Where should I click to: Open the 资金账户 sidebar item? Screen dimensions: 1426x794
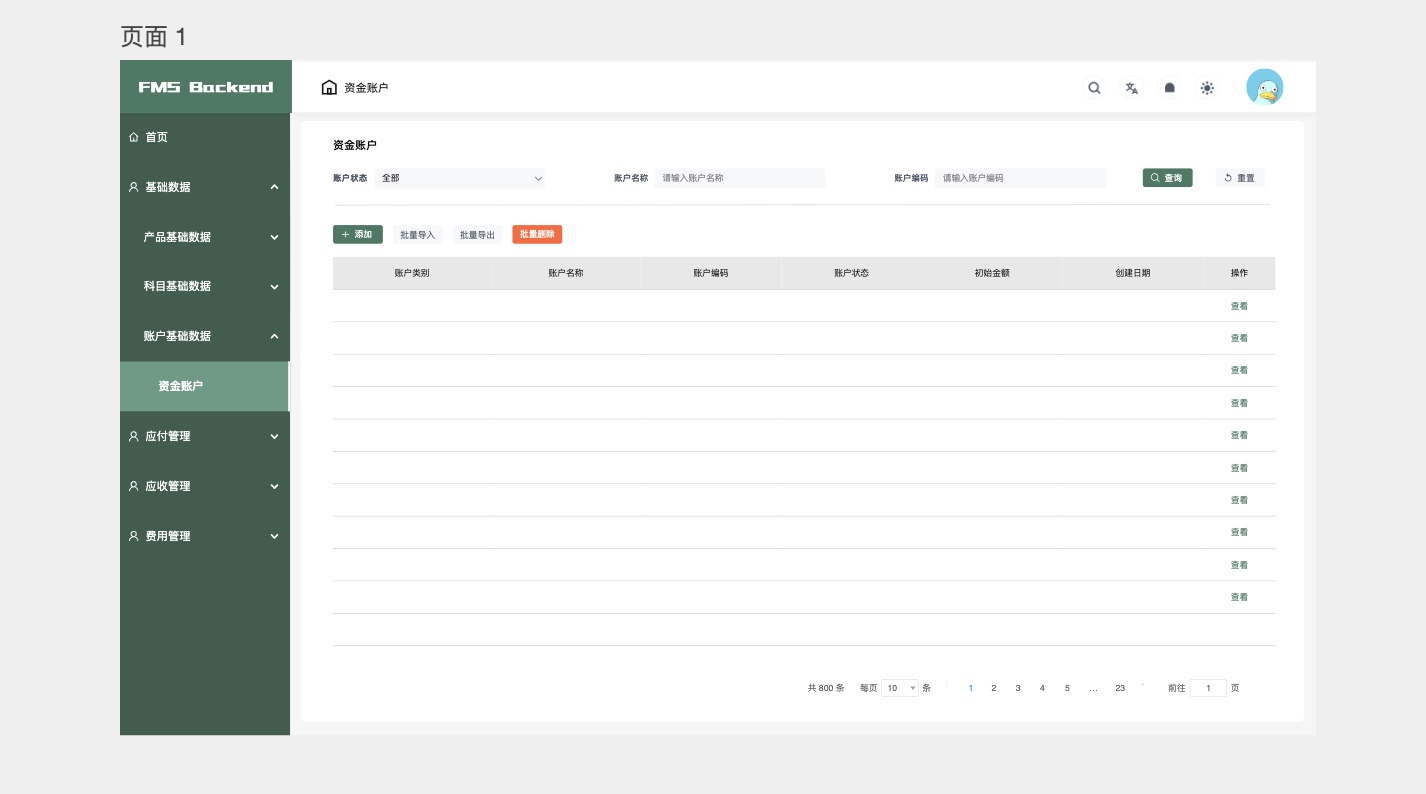pos(205,386)
